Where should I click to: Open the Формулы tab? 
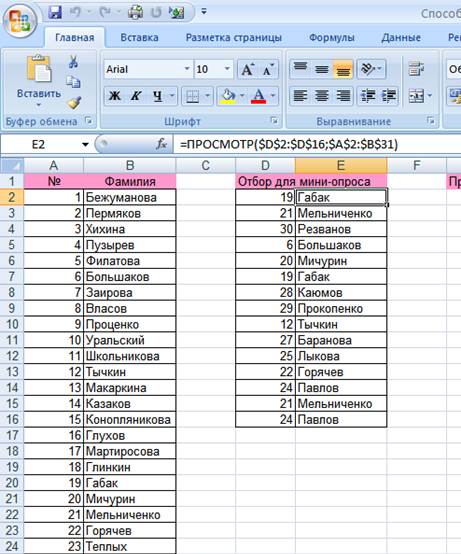[332, 37]
